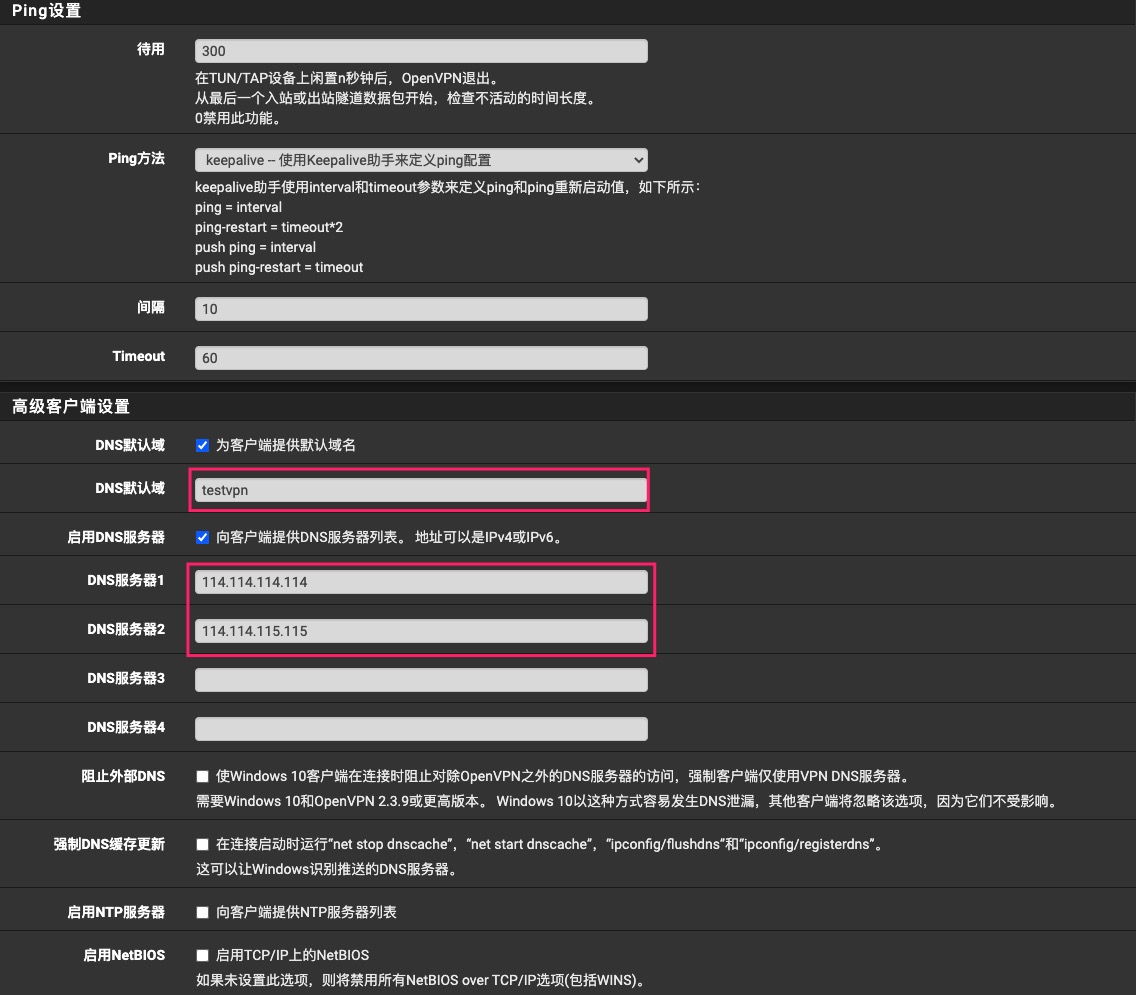The width and height of the screenshot is (1136, 995).
Task: Focus the 间隔 interval input field
Action: 421,309
